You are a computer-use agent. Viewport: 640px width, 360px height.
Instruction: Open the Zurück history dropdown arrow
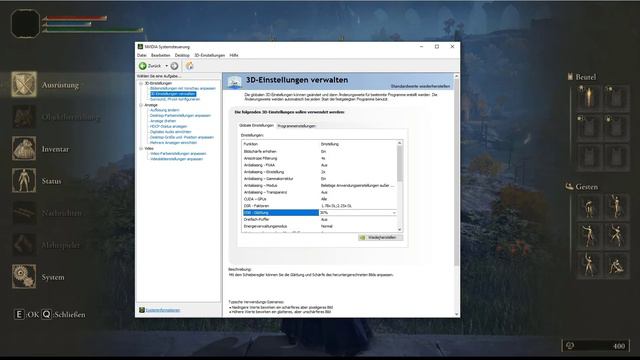(167, 66)
